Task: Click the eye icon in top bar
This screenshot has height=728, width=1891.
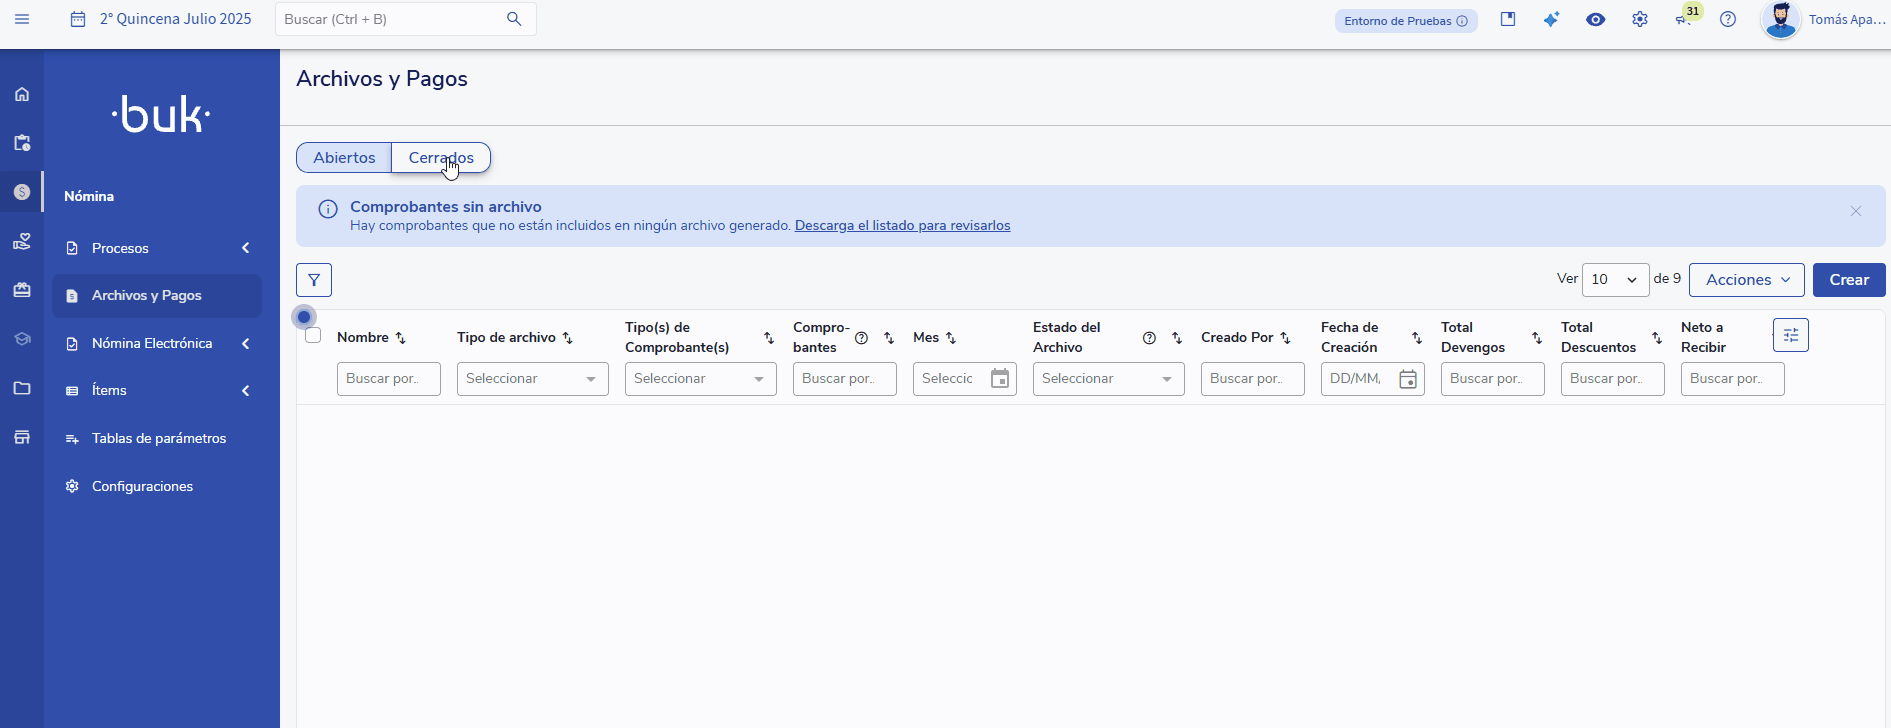Action: coord(1596,20)
